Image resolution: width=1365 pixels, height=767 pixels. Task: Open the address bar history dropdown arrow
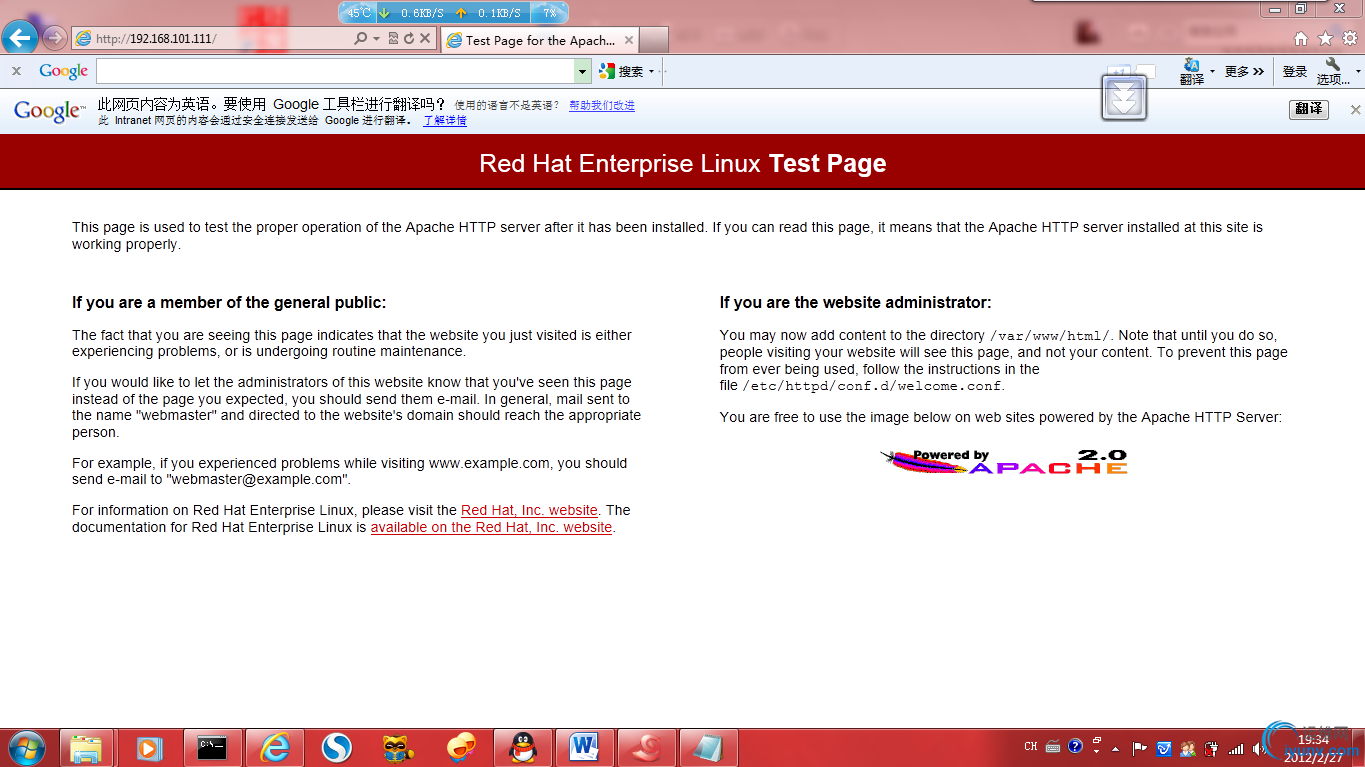[x=377, y=38]
